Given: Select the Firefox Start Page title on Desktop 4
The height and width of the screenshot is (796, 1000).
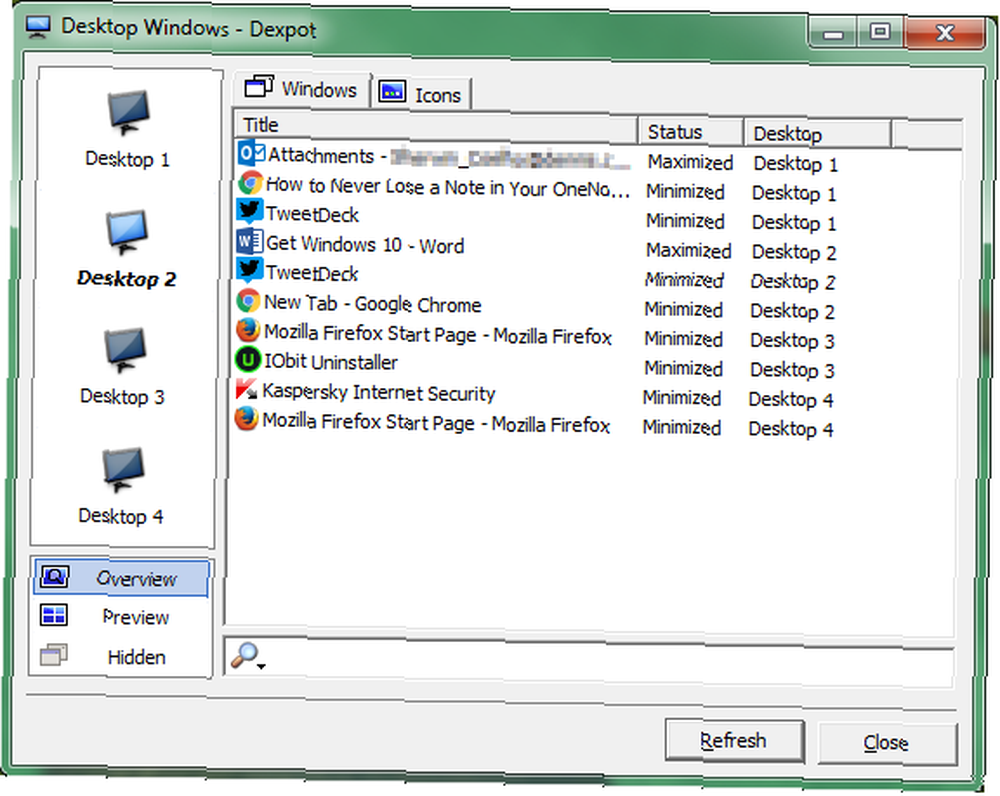Looking at the screenshot, I should click(x=436, y=424).
